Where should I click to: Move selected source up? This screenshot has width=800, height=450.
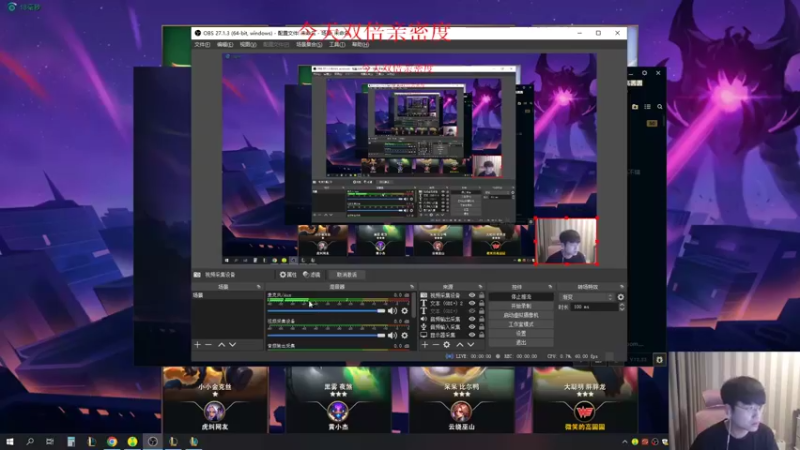460,345
